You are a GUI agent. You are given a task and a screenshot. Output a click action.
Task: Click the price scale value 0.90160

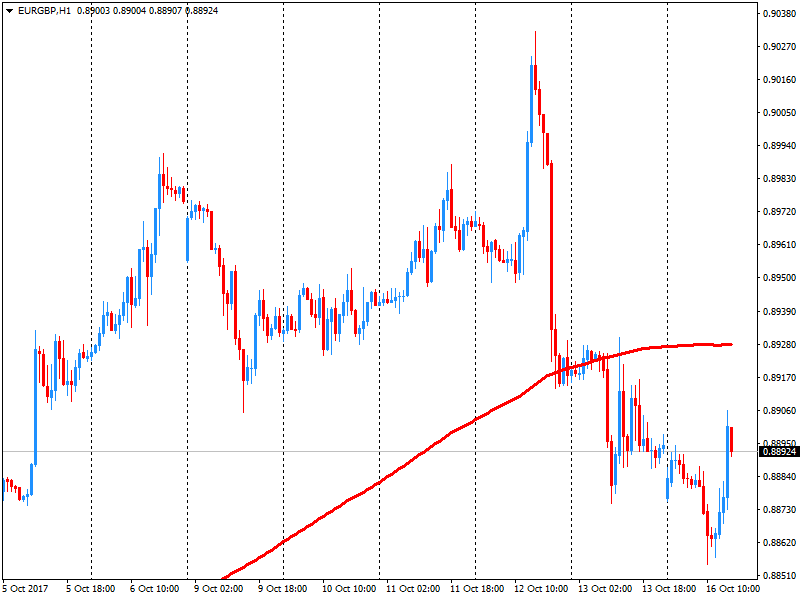779,80
